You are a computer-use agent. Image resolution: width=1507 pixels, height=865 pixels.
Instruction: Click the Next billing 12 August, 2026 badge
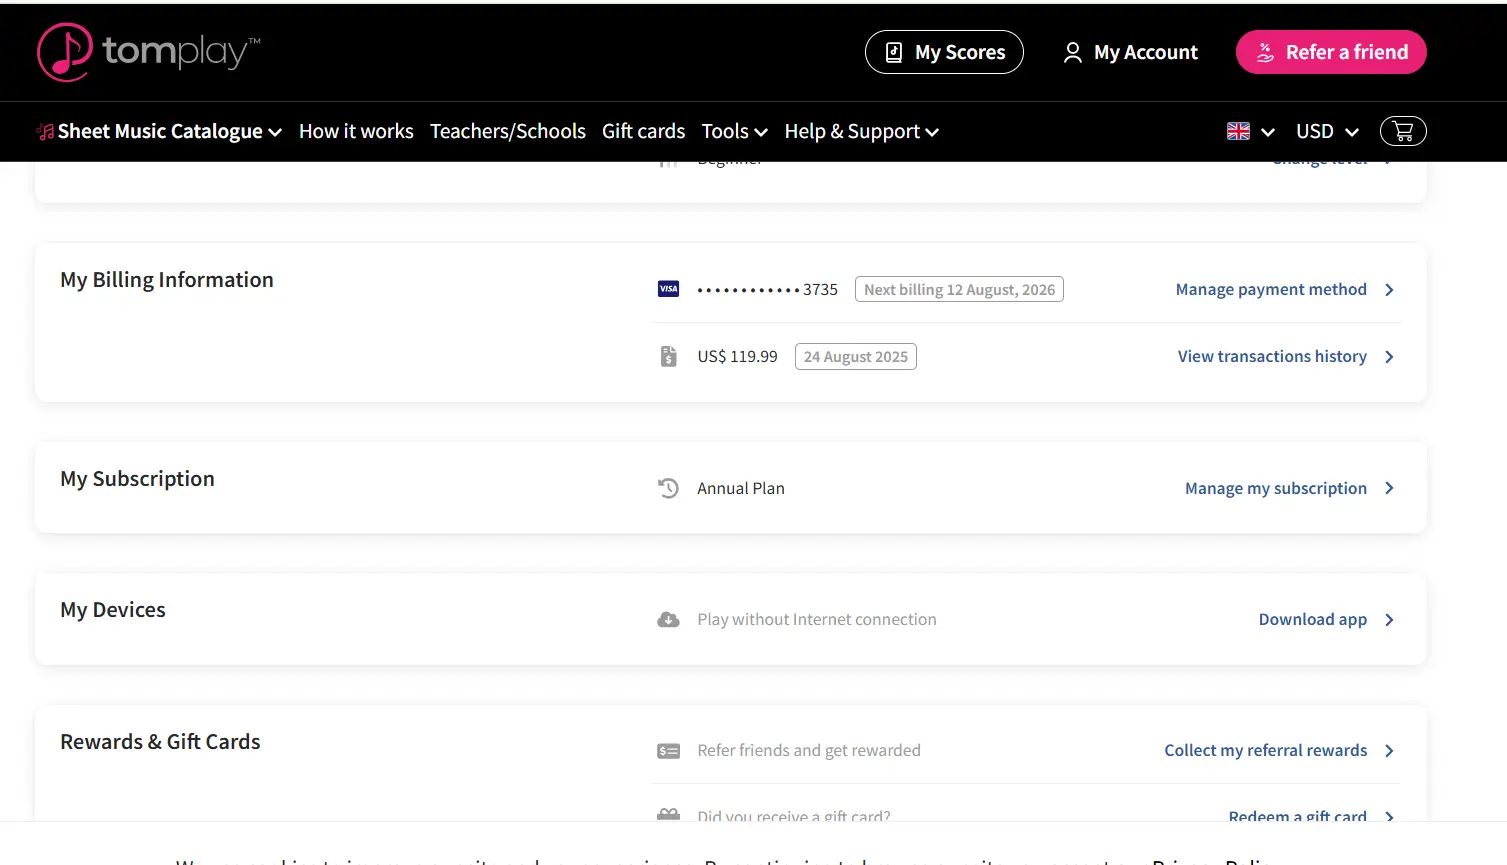click(x=959, y=289)
